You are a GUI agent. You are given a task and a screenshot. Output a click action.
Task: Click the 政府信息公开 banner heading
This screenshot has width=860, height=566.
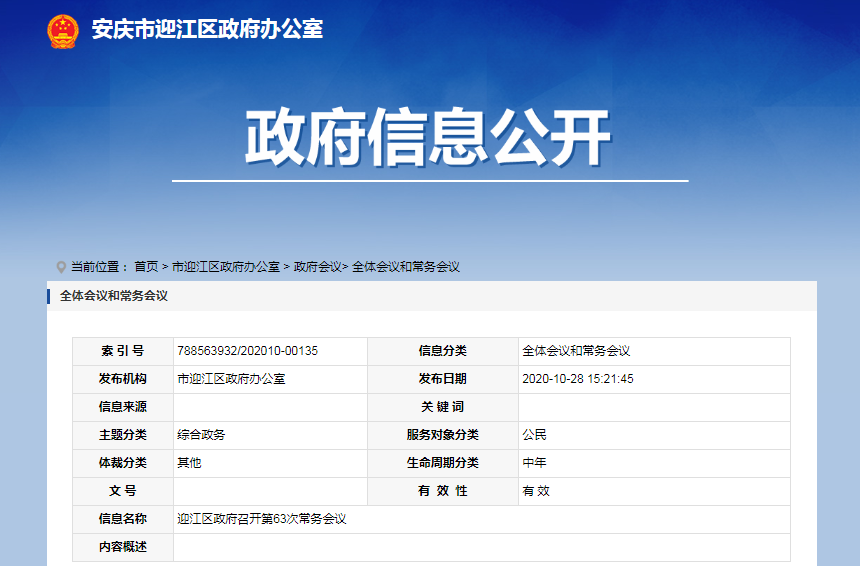tap(428, 137)
